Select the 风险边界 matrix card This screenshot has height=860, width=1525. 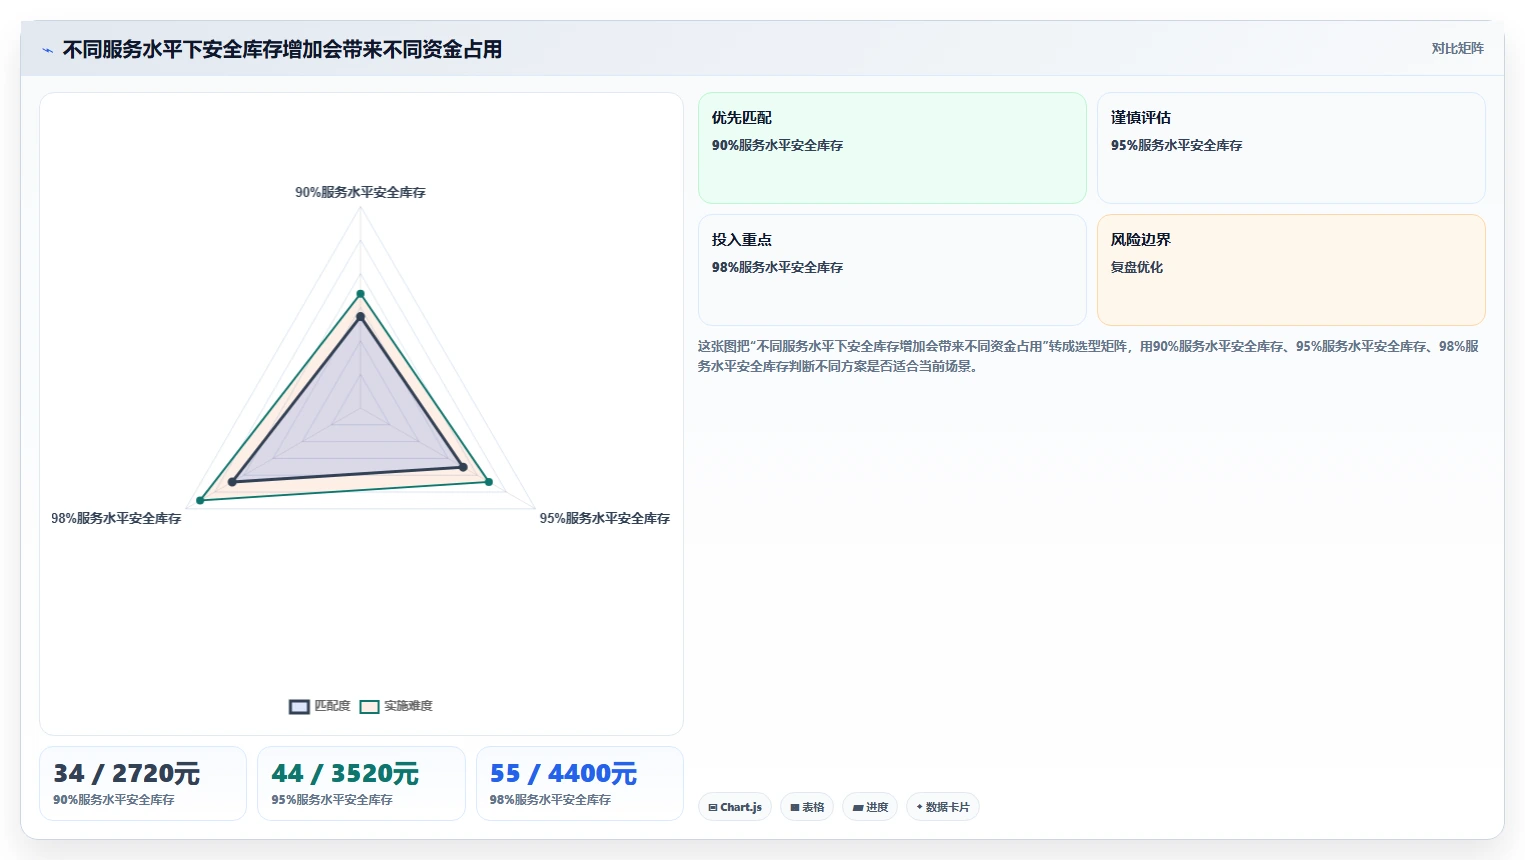pyautogui.click(x=1291, y=270)
